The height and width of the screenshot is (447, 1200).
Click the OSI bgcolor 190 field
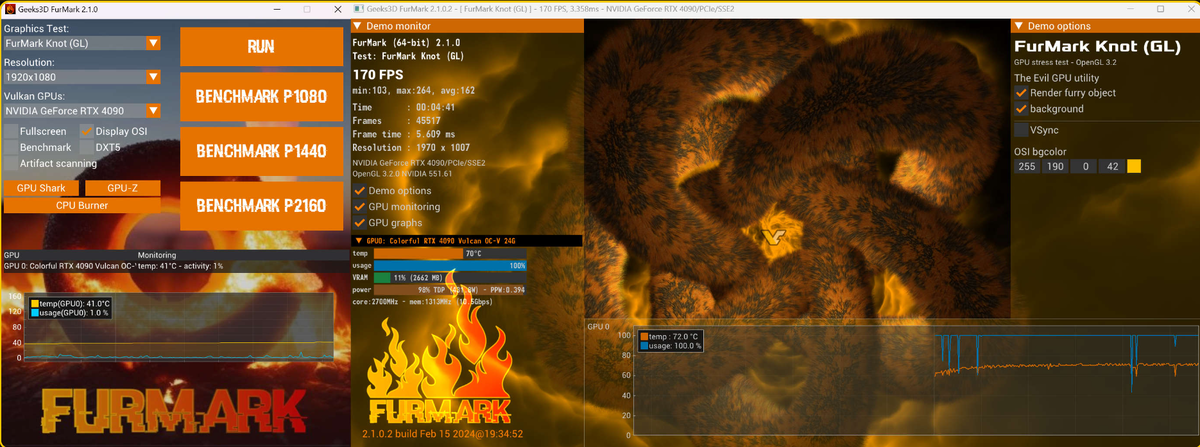pos(1056,166)
